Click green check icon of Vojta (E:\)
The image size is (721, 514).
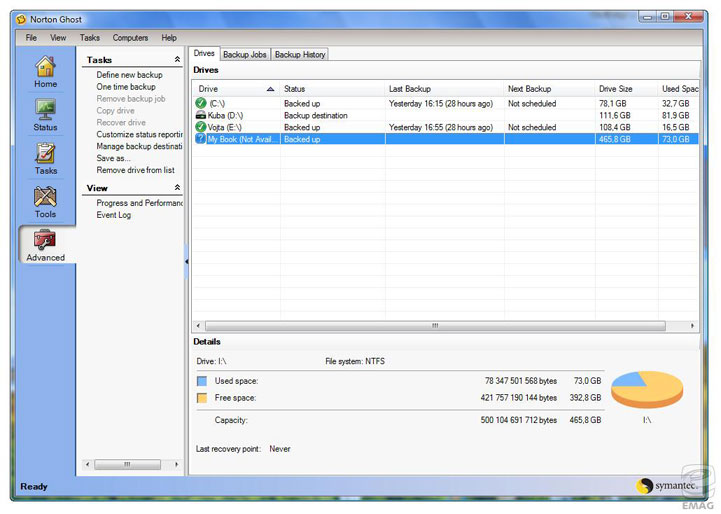[200, 127]
